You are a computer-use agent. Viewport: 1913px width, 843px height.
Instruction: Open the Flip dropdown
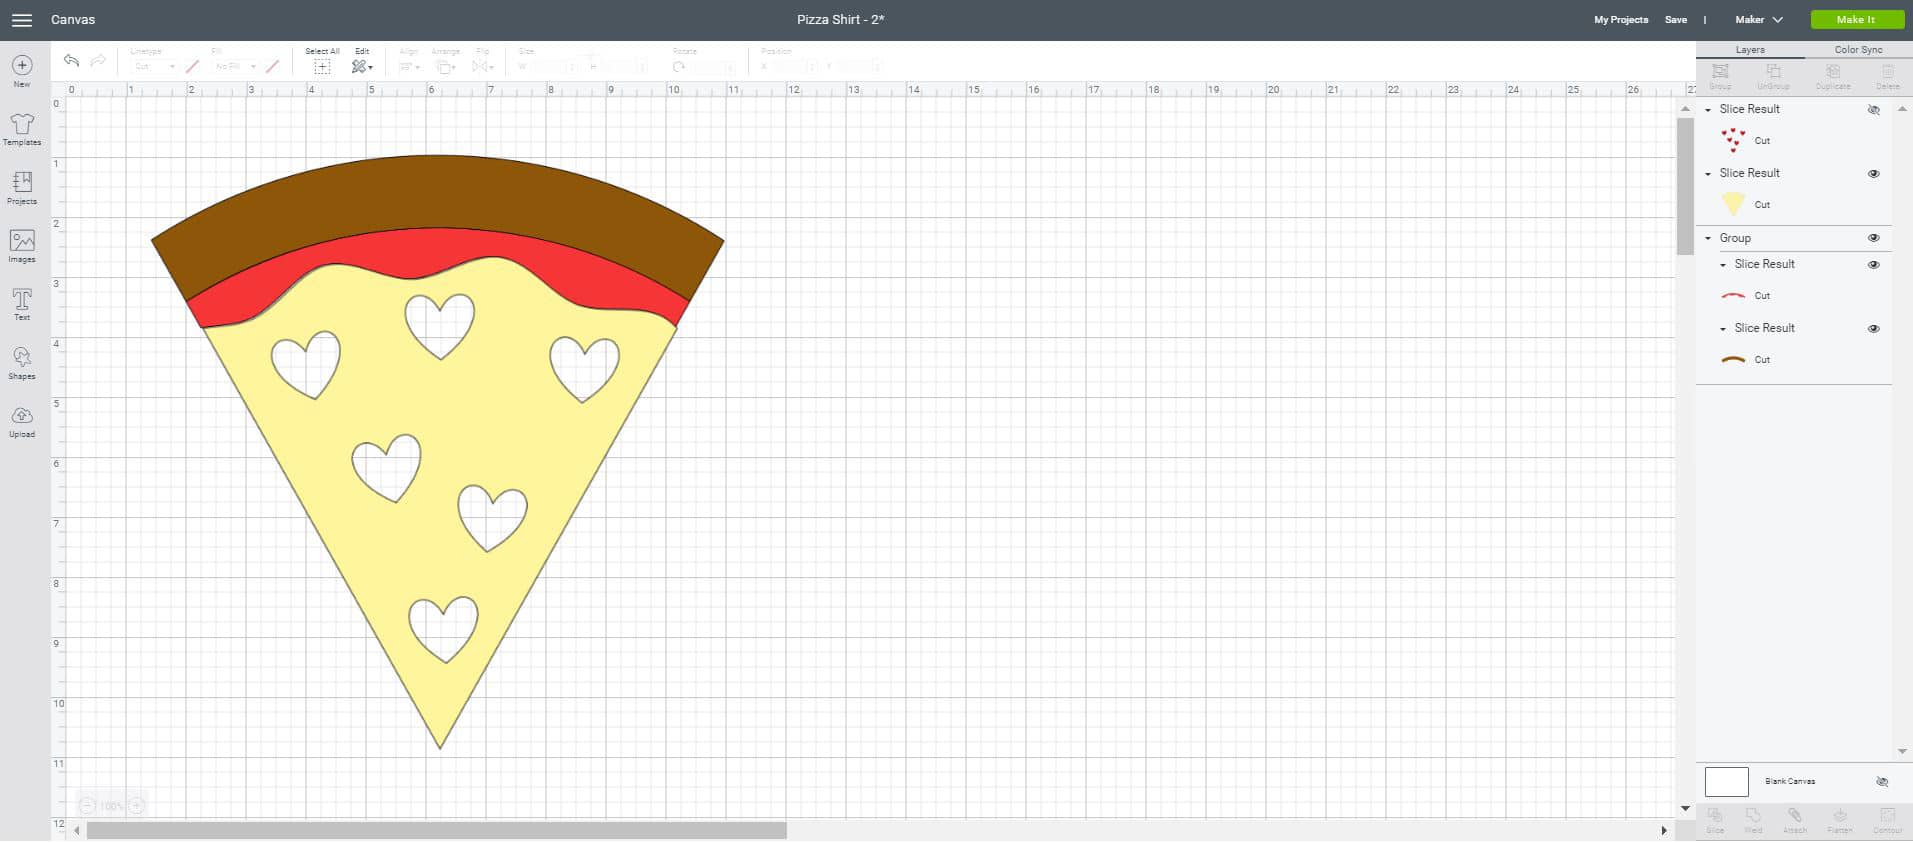click(483, 67)
